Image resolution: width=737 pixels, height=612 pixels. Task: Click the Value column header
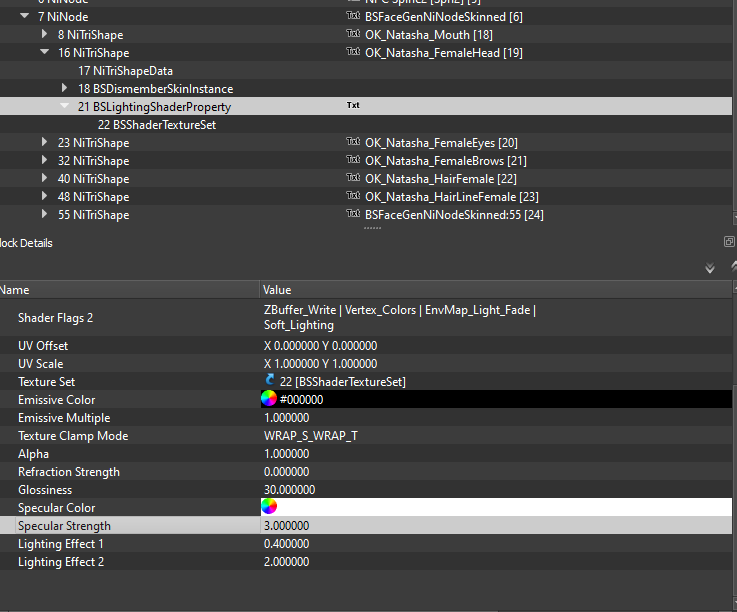(496, 290)
